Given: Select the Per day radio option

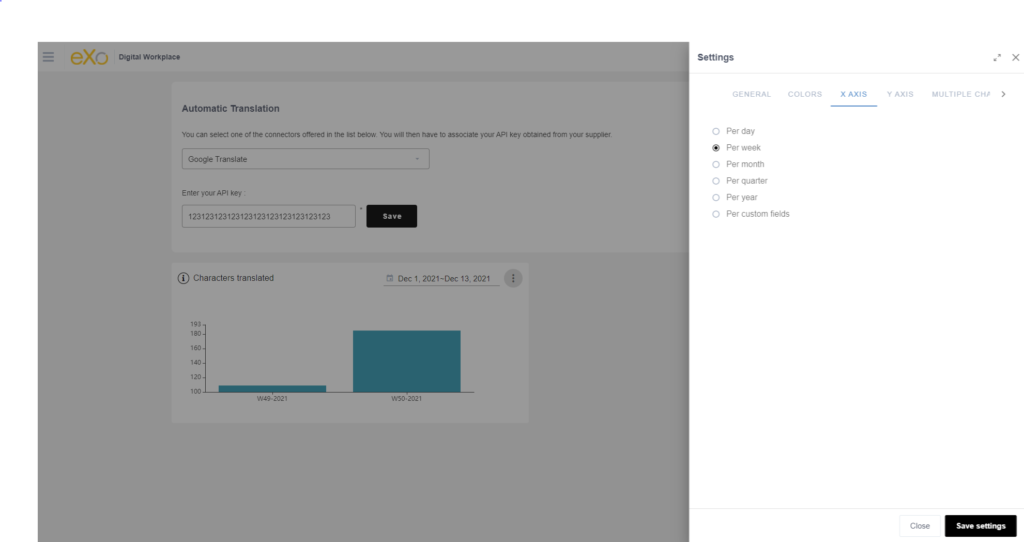Looking at the screenshot, I should pyautogui.click(x=716, y=131).
